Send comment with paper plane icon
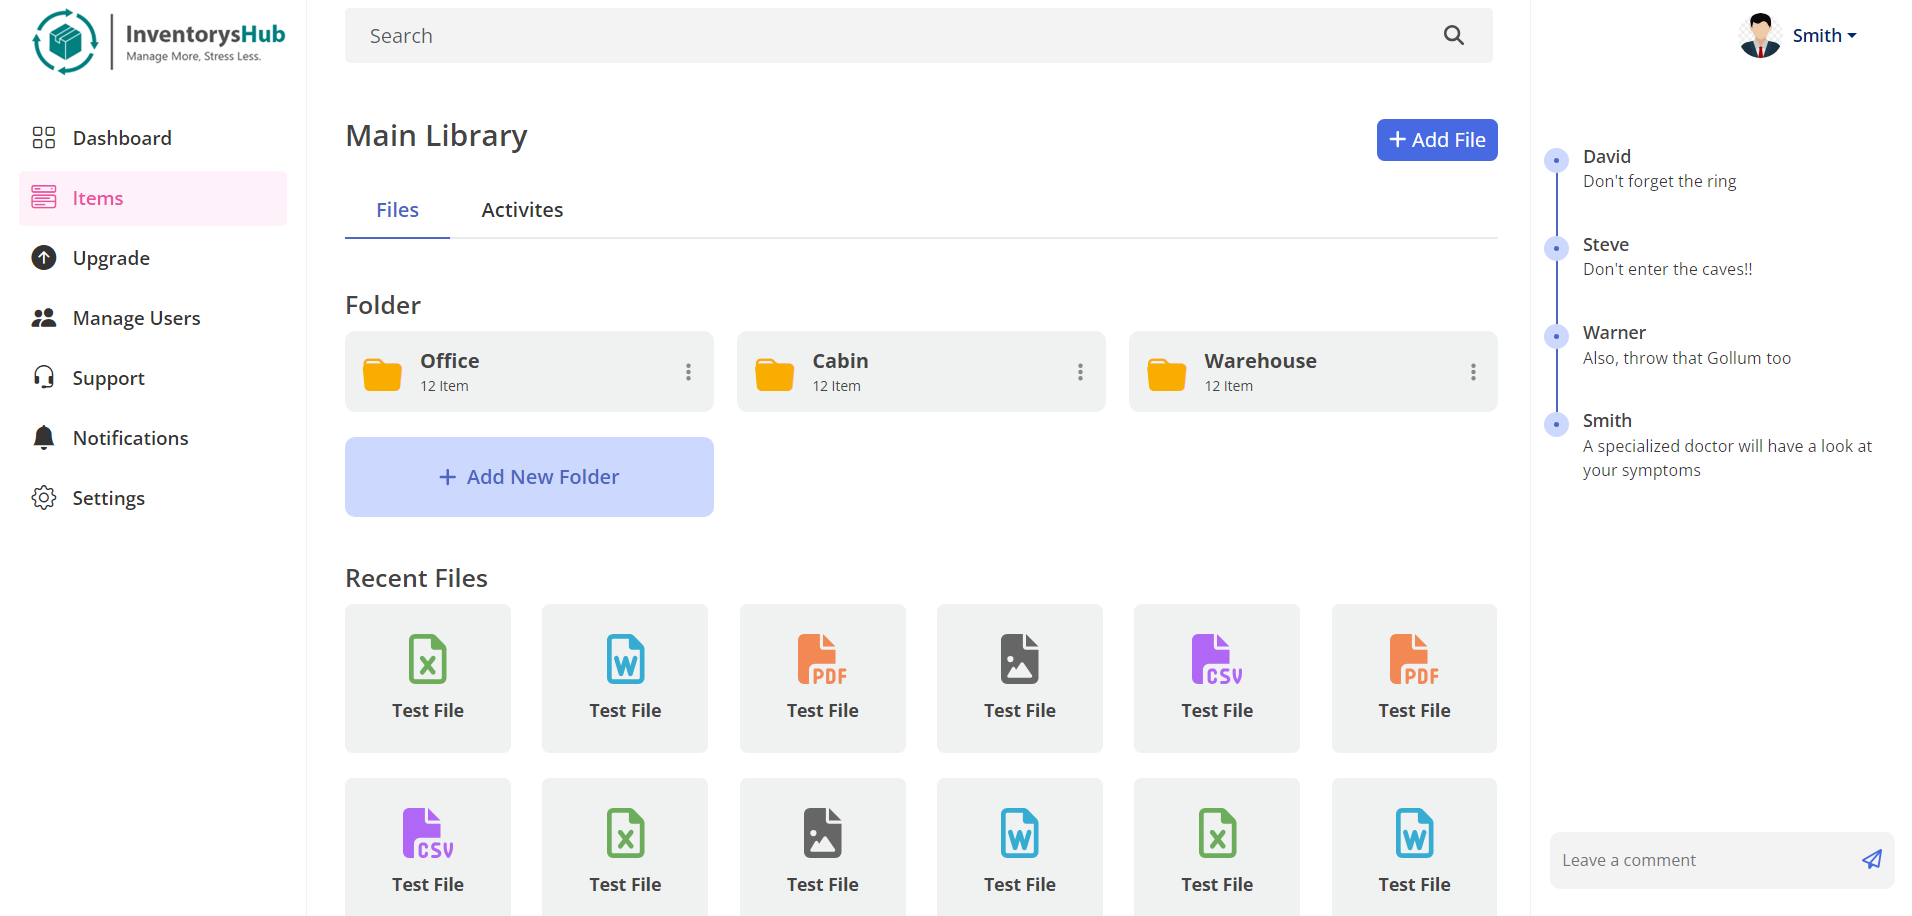Image resolution: width=1912 pixels, height=916 pixels. [x=1872, y=860]
